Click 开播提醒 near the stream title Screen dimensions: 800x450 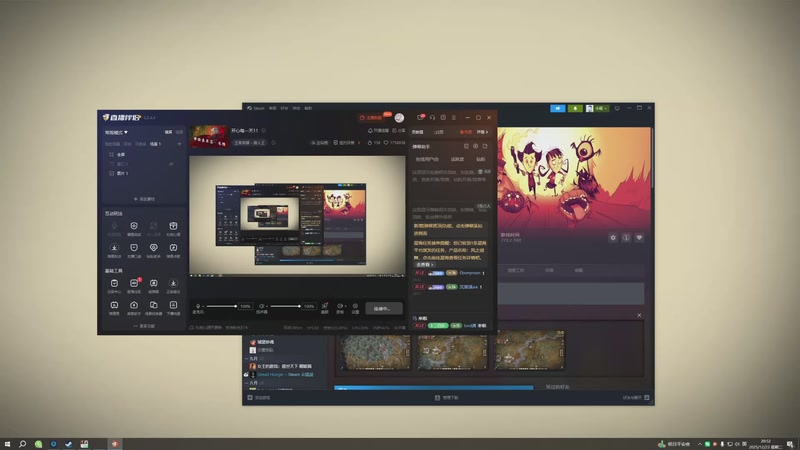(x=378, y=131)
